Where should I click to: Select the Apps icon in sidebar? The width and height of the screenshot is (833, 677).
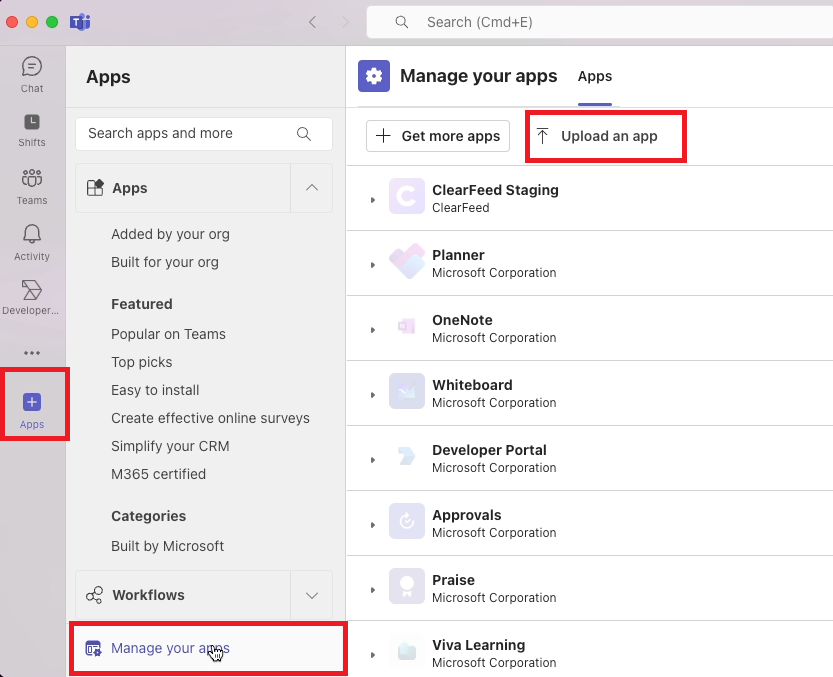[x=32, y=409]
